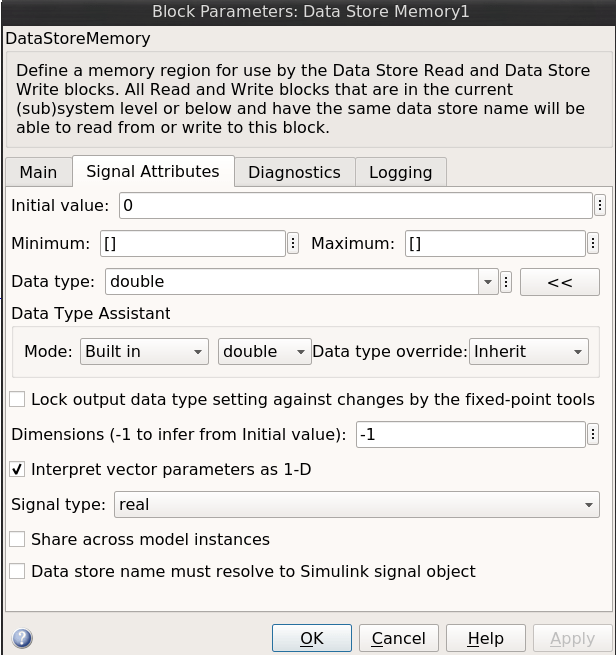Open the Logging tab
The width and height of the screenshot is (616, 655).
pos(401,172)
